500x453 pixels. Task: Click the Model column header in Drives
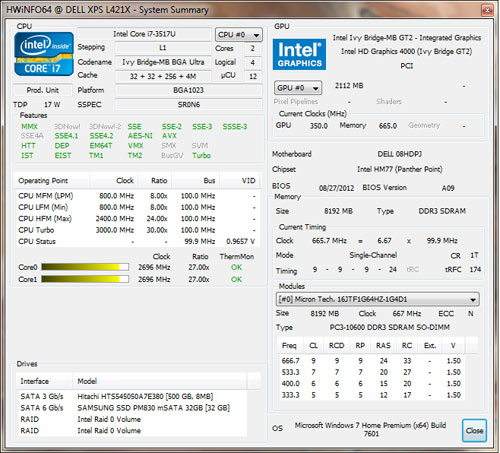(159, 381)
